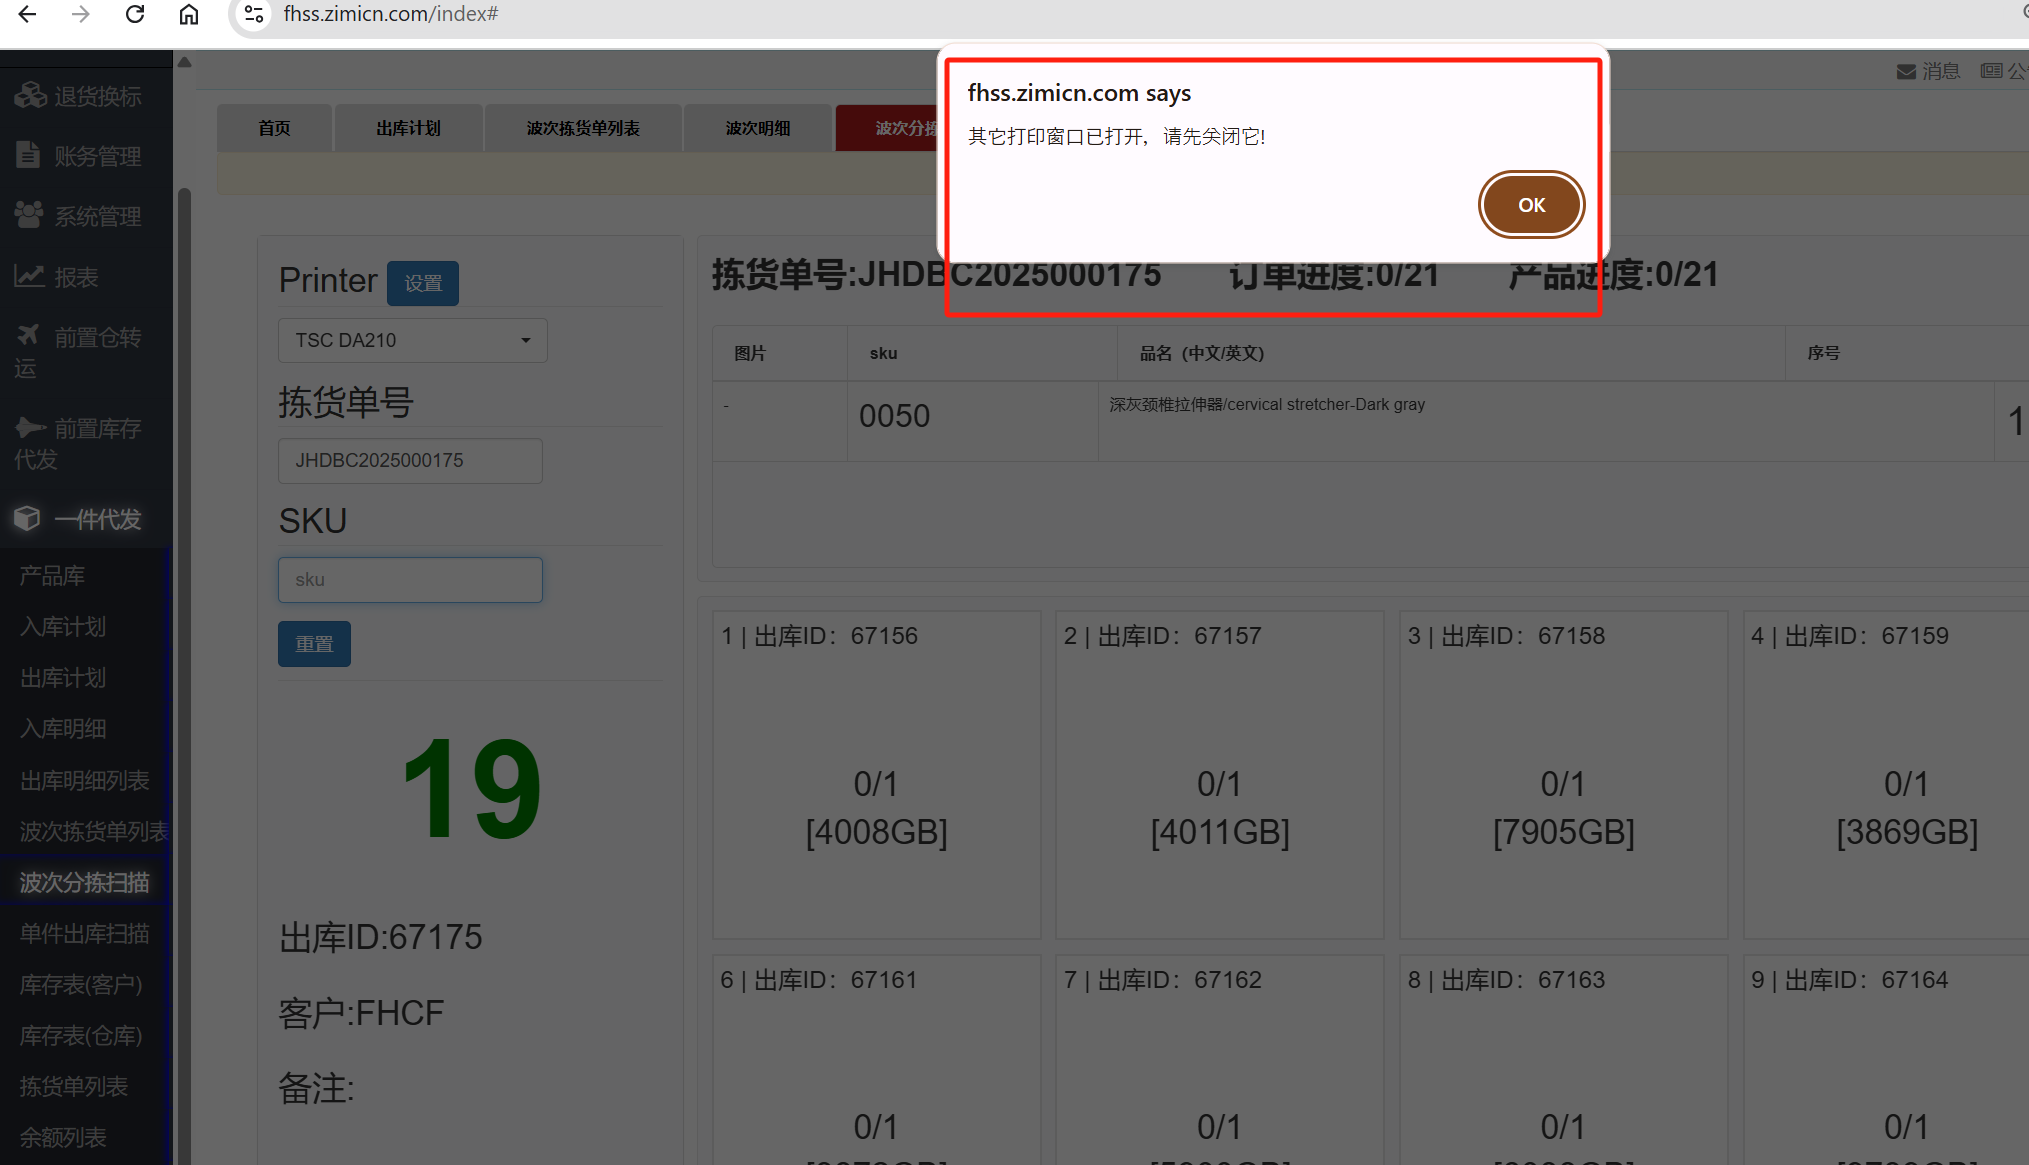Screen dimensions: 2029x1165
Task: Click the browser home icon
Action: click(189, 14)
